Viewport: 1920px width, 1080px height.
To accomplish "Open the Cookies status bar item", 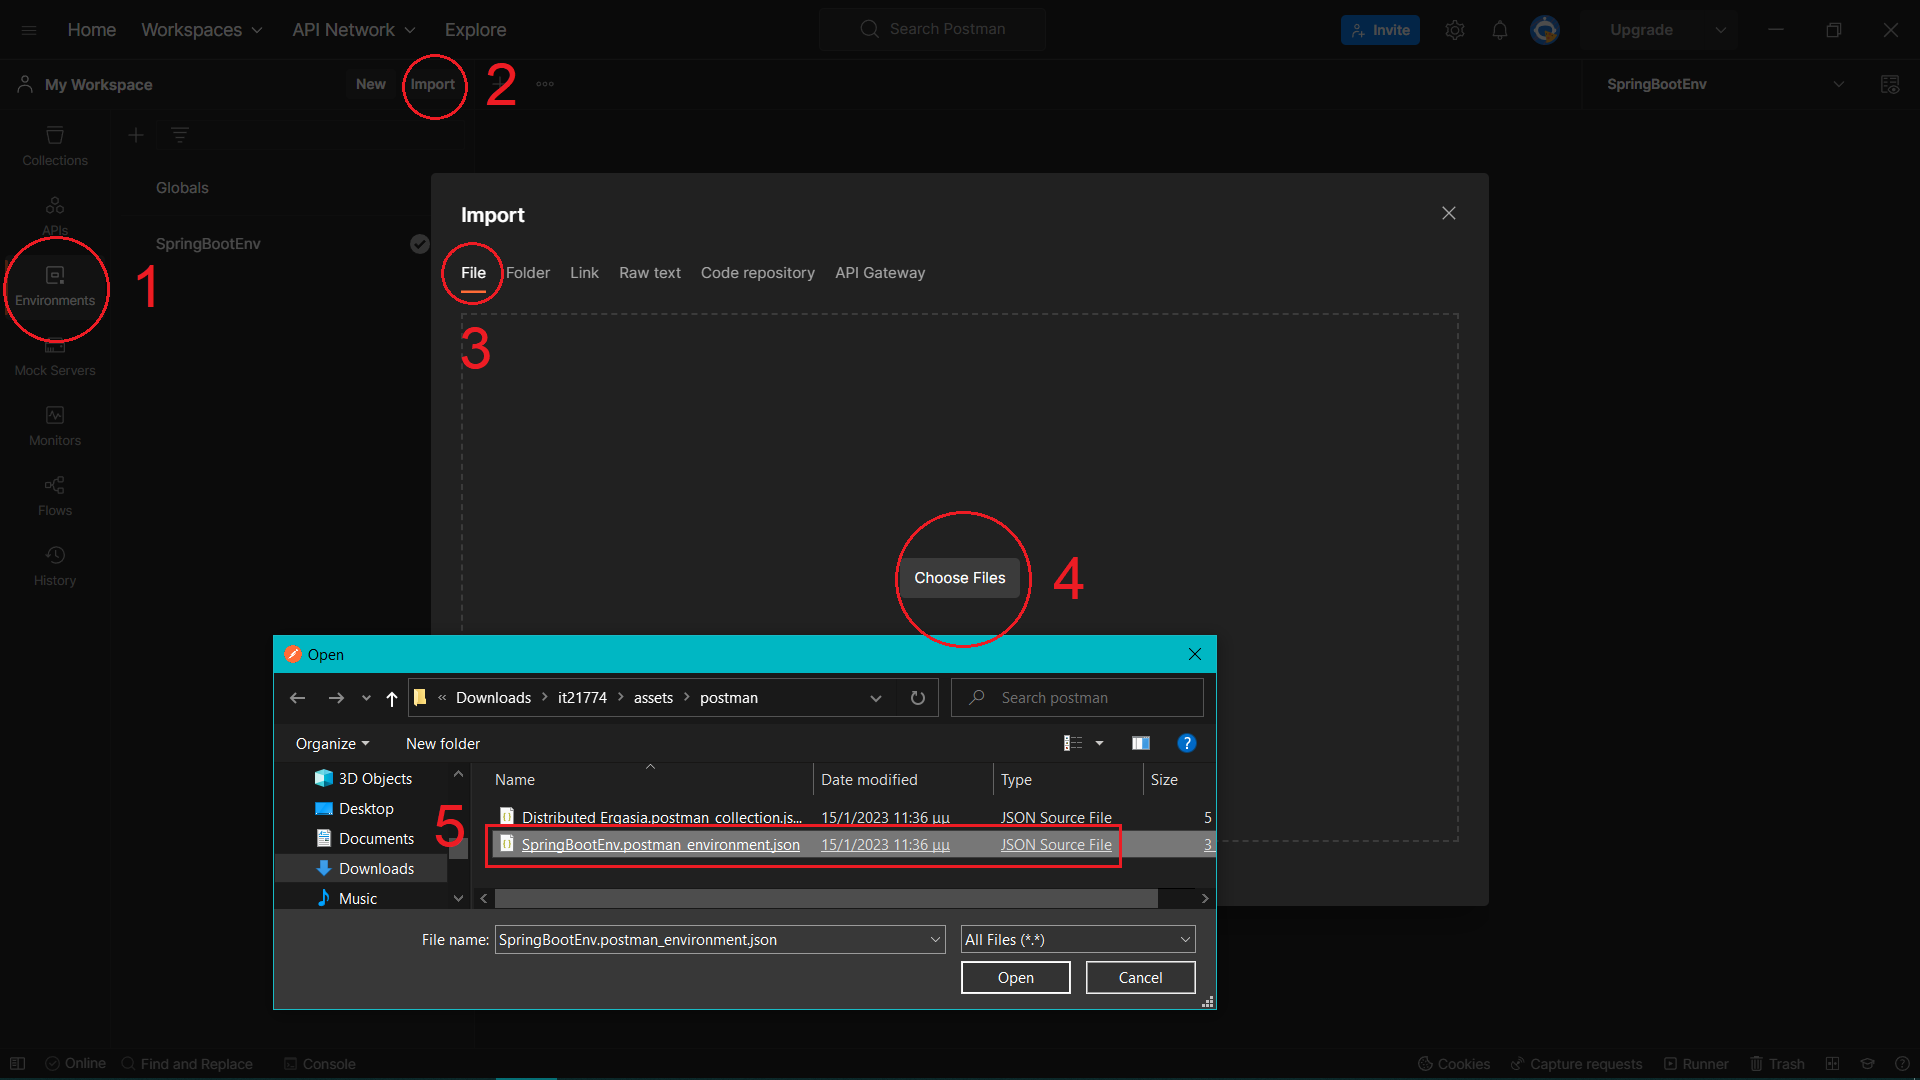I will coord(1455,1064).
